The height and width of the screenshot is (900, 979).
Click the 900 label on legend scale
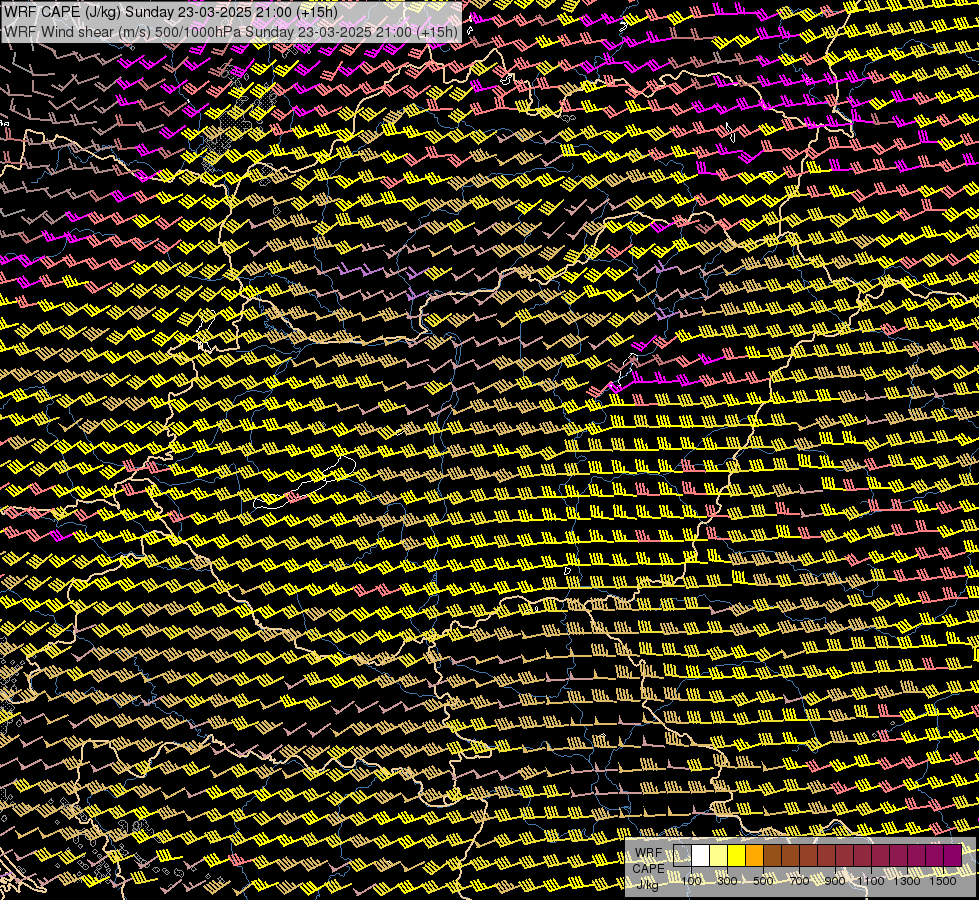tap(835, 881)
